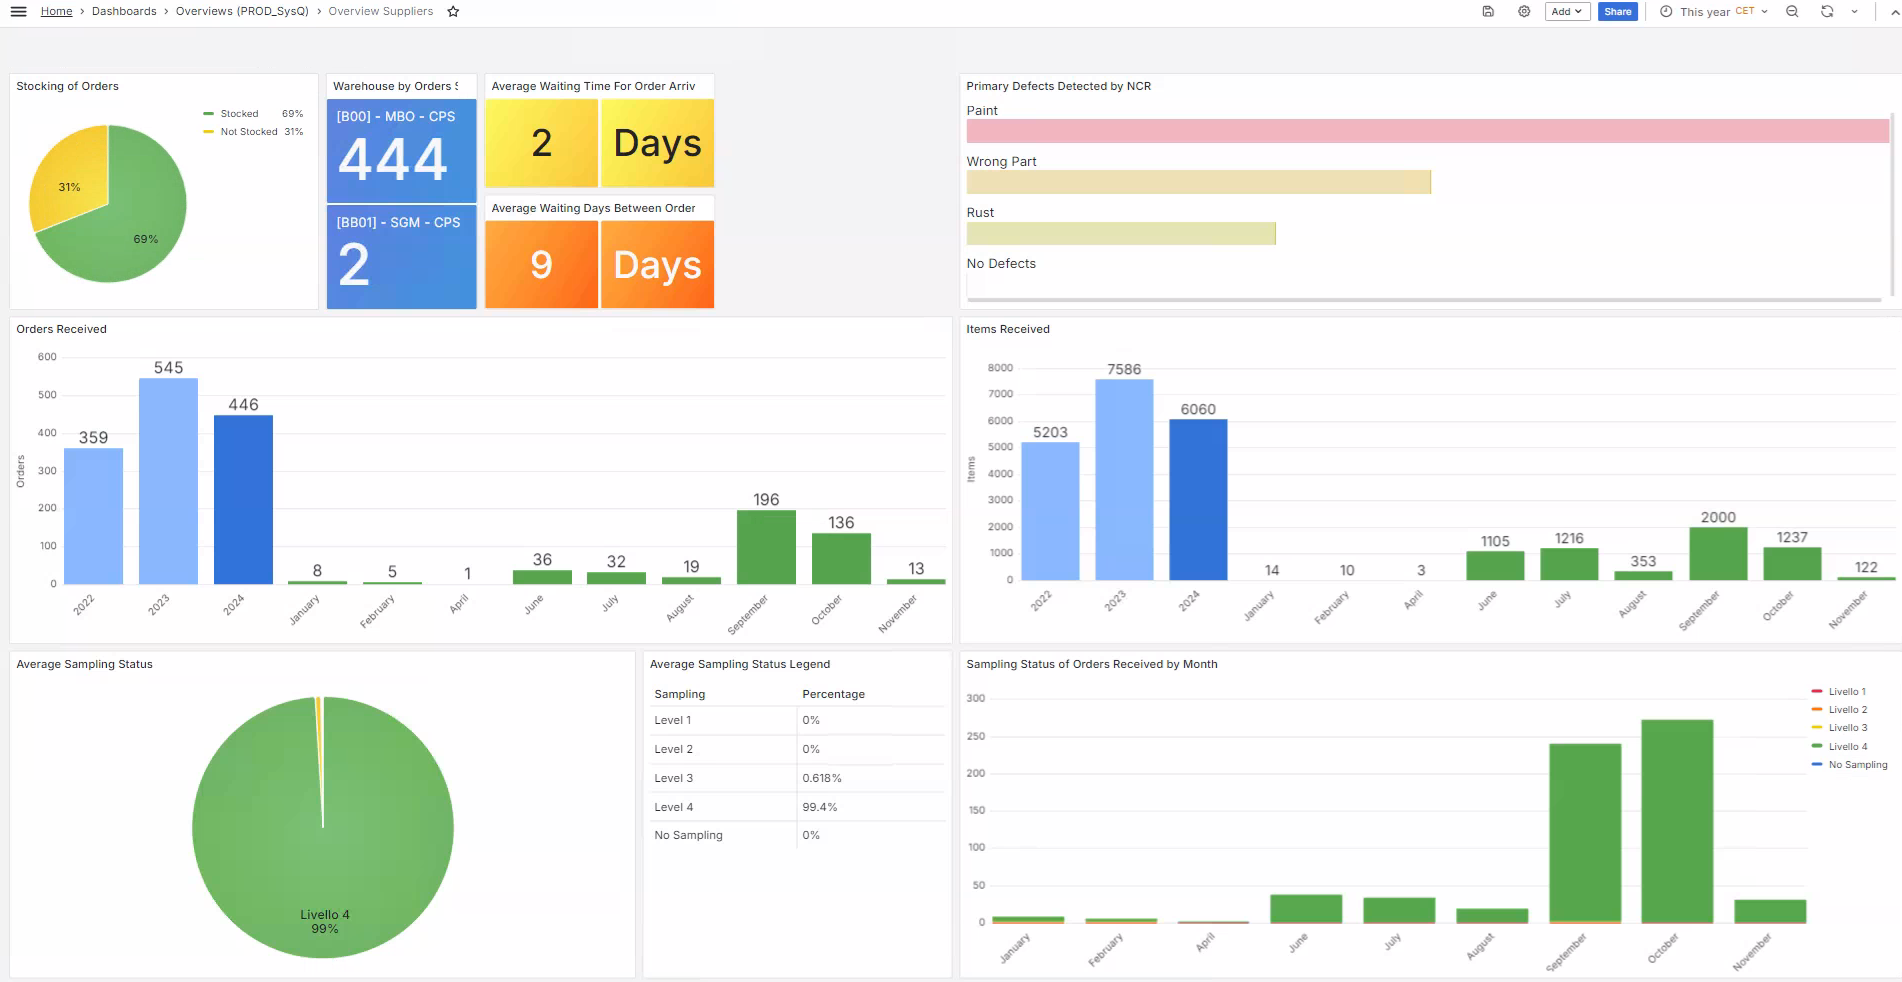Sort by the Sampling column header
Image resolution: width=1902 pixels, height=982 pixels.
tap(680, 694)
